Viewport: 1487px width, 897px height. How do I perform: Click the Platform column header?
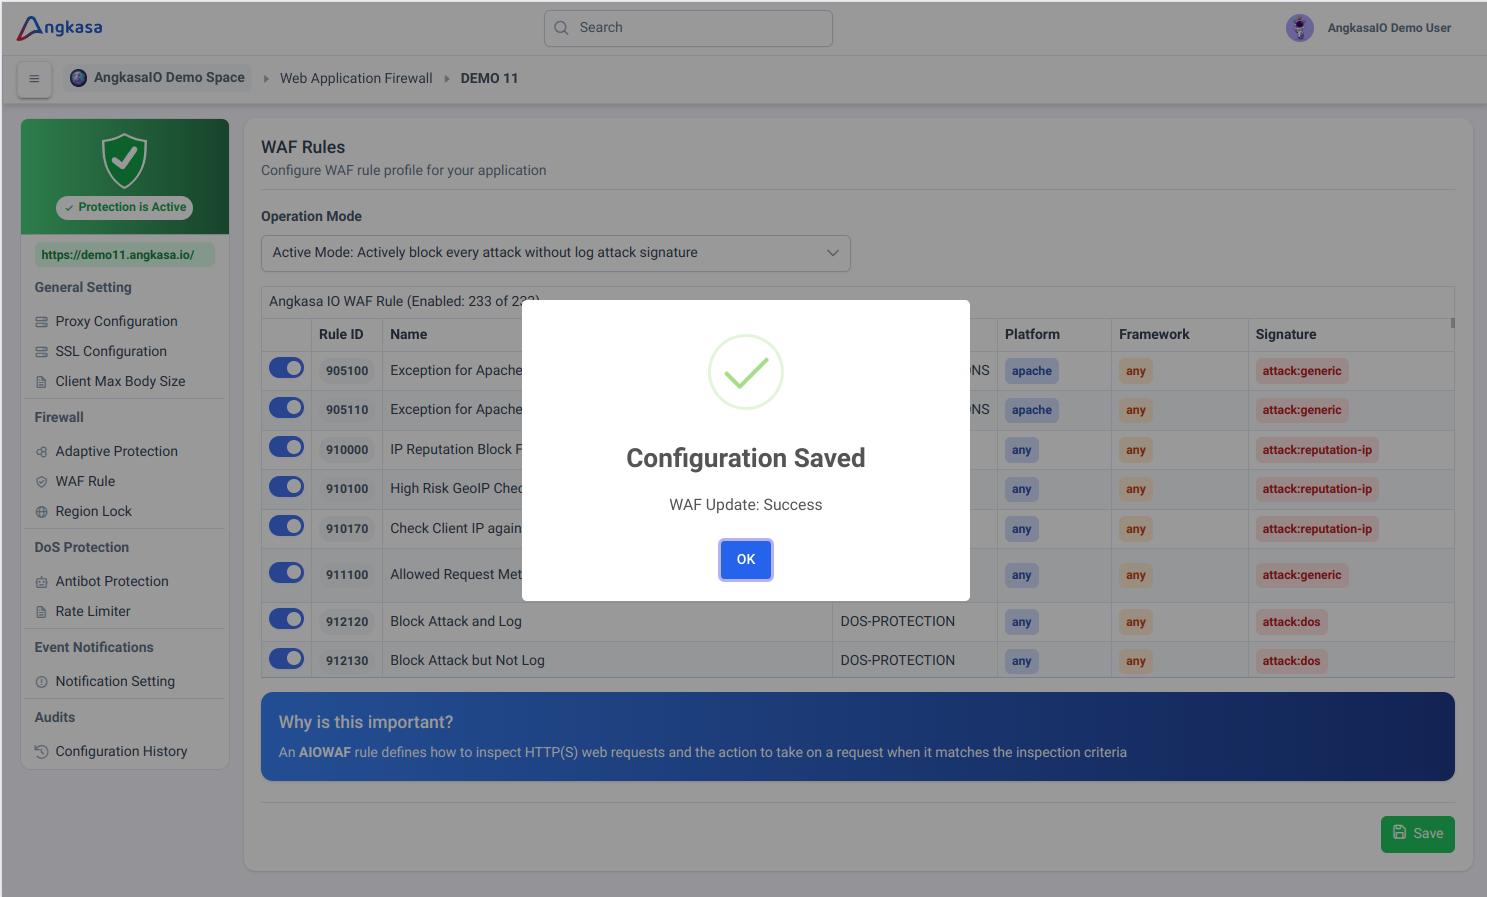point(1032,335)
